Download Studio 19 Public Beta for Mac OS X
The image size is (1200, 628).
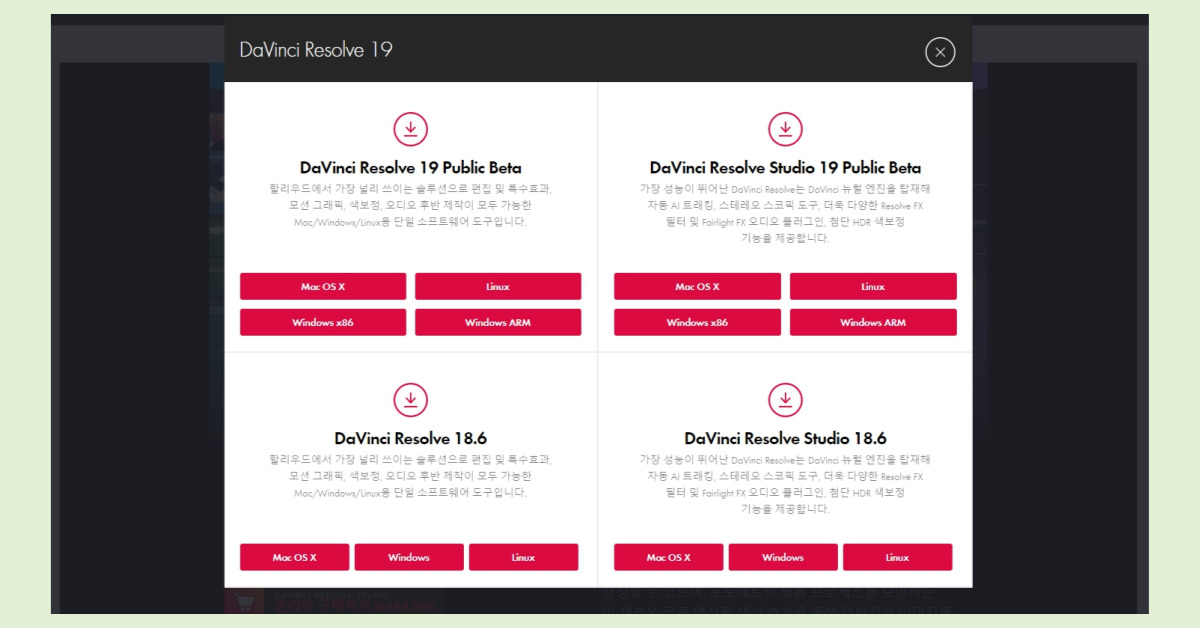click(x=697, y=286)
